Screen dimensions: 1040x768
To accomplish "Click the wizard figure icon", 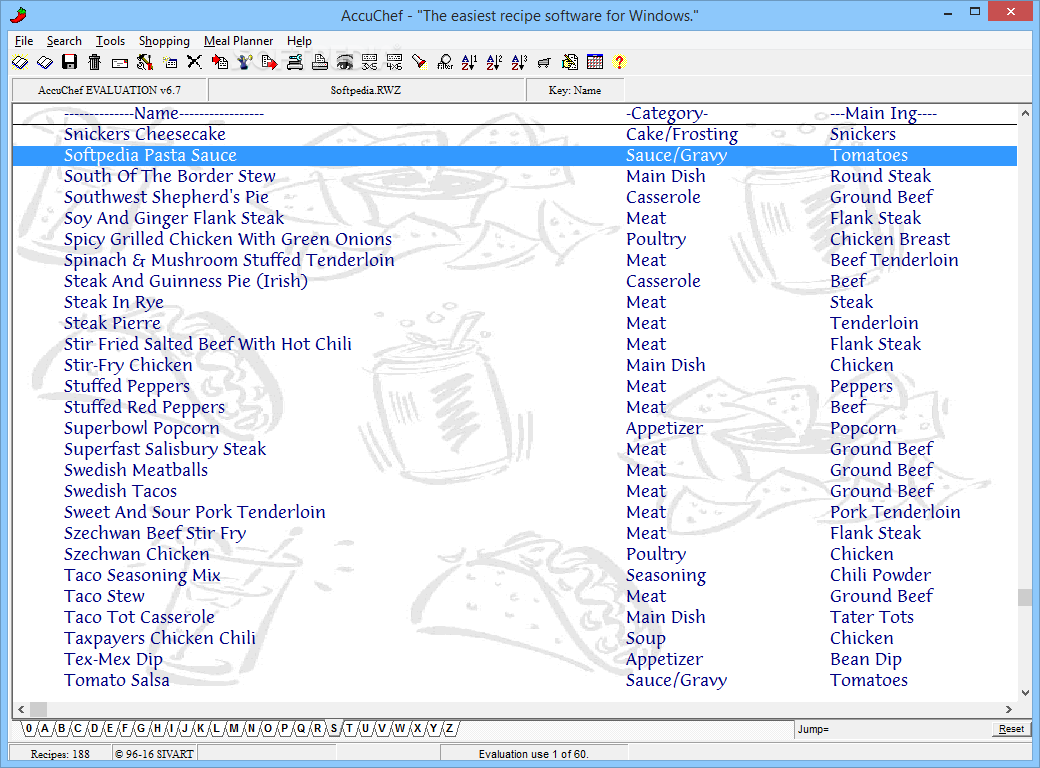I will 245,62.
